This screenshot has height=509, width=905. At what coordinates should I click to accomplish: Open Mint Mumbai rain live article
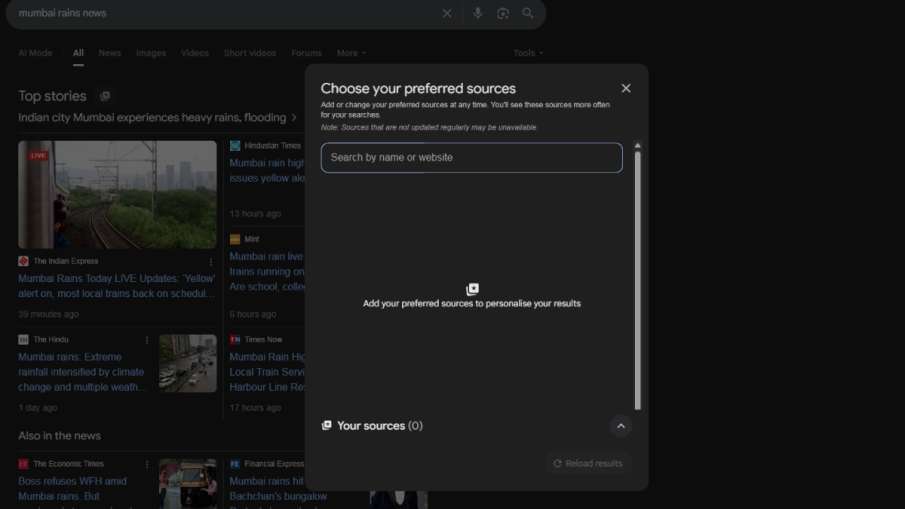click(x=267, y=272)
